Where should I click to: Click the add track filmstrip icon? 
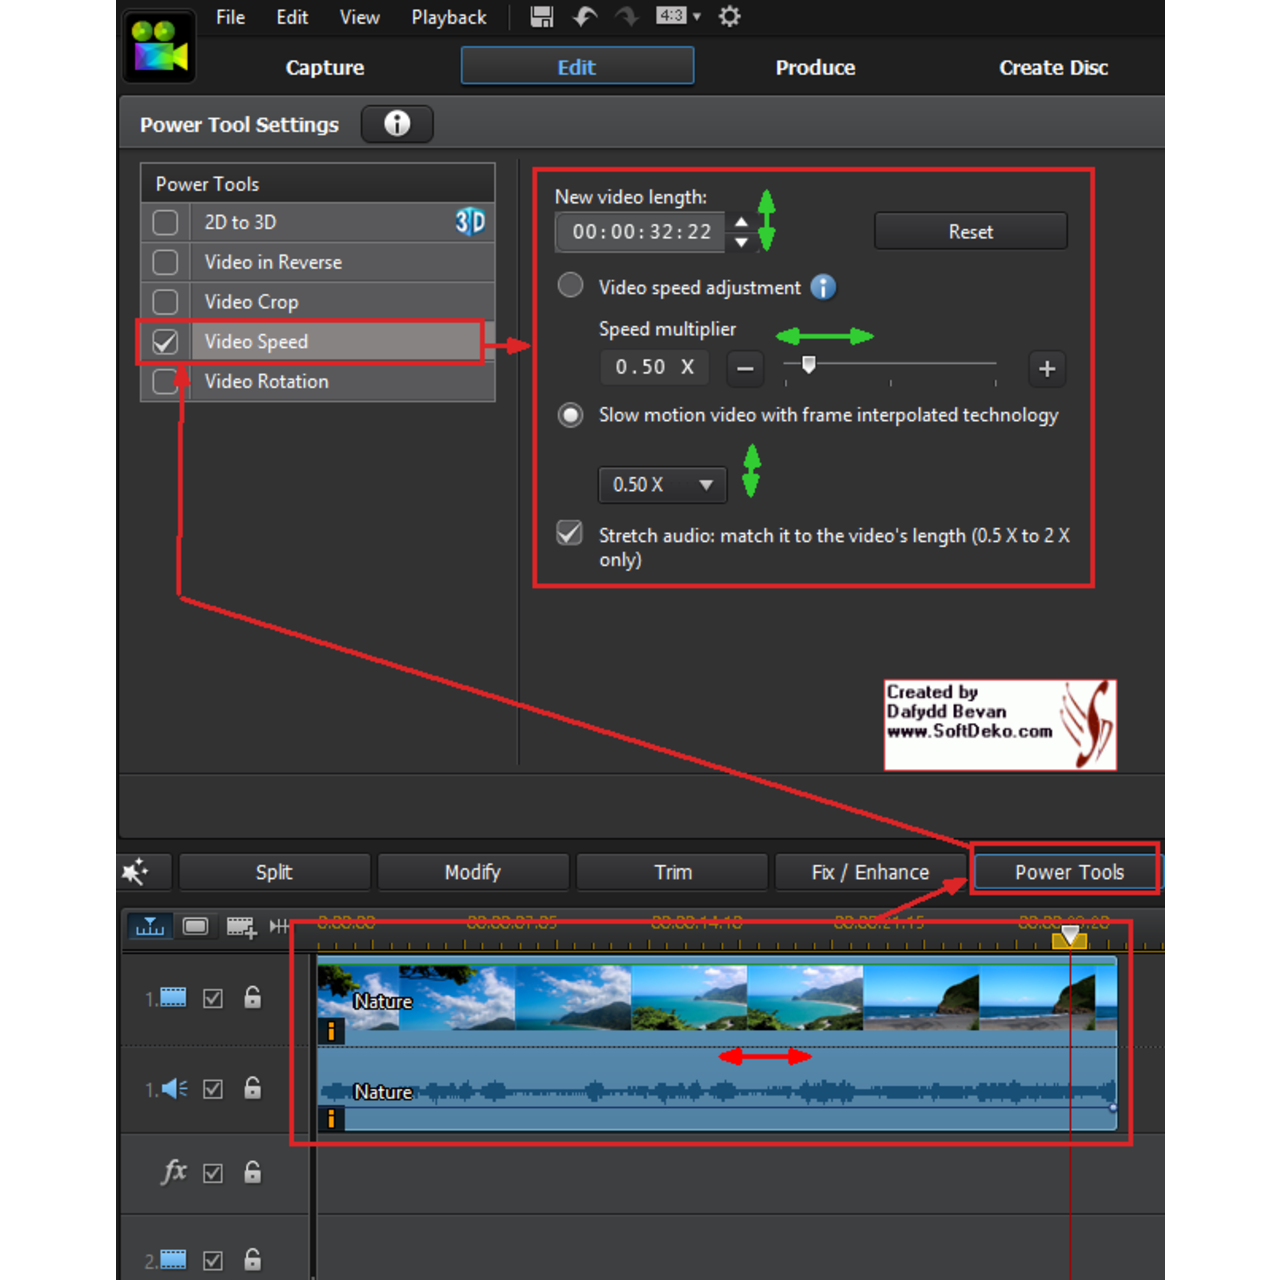click(241, 926)
